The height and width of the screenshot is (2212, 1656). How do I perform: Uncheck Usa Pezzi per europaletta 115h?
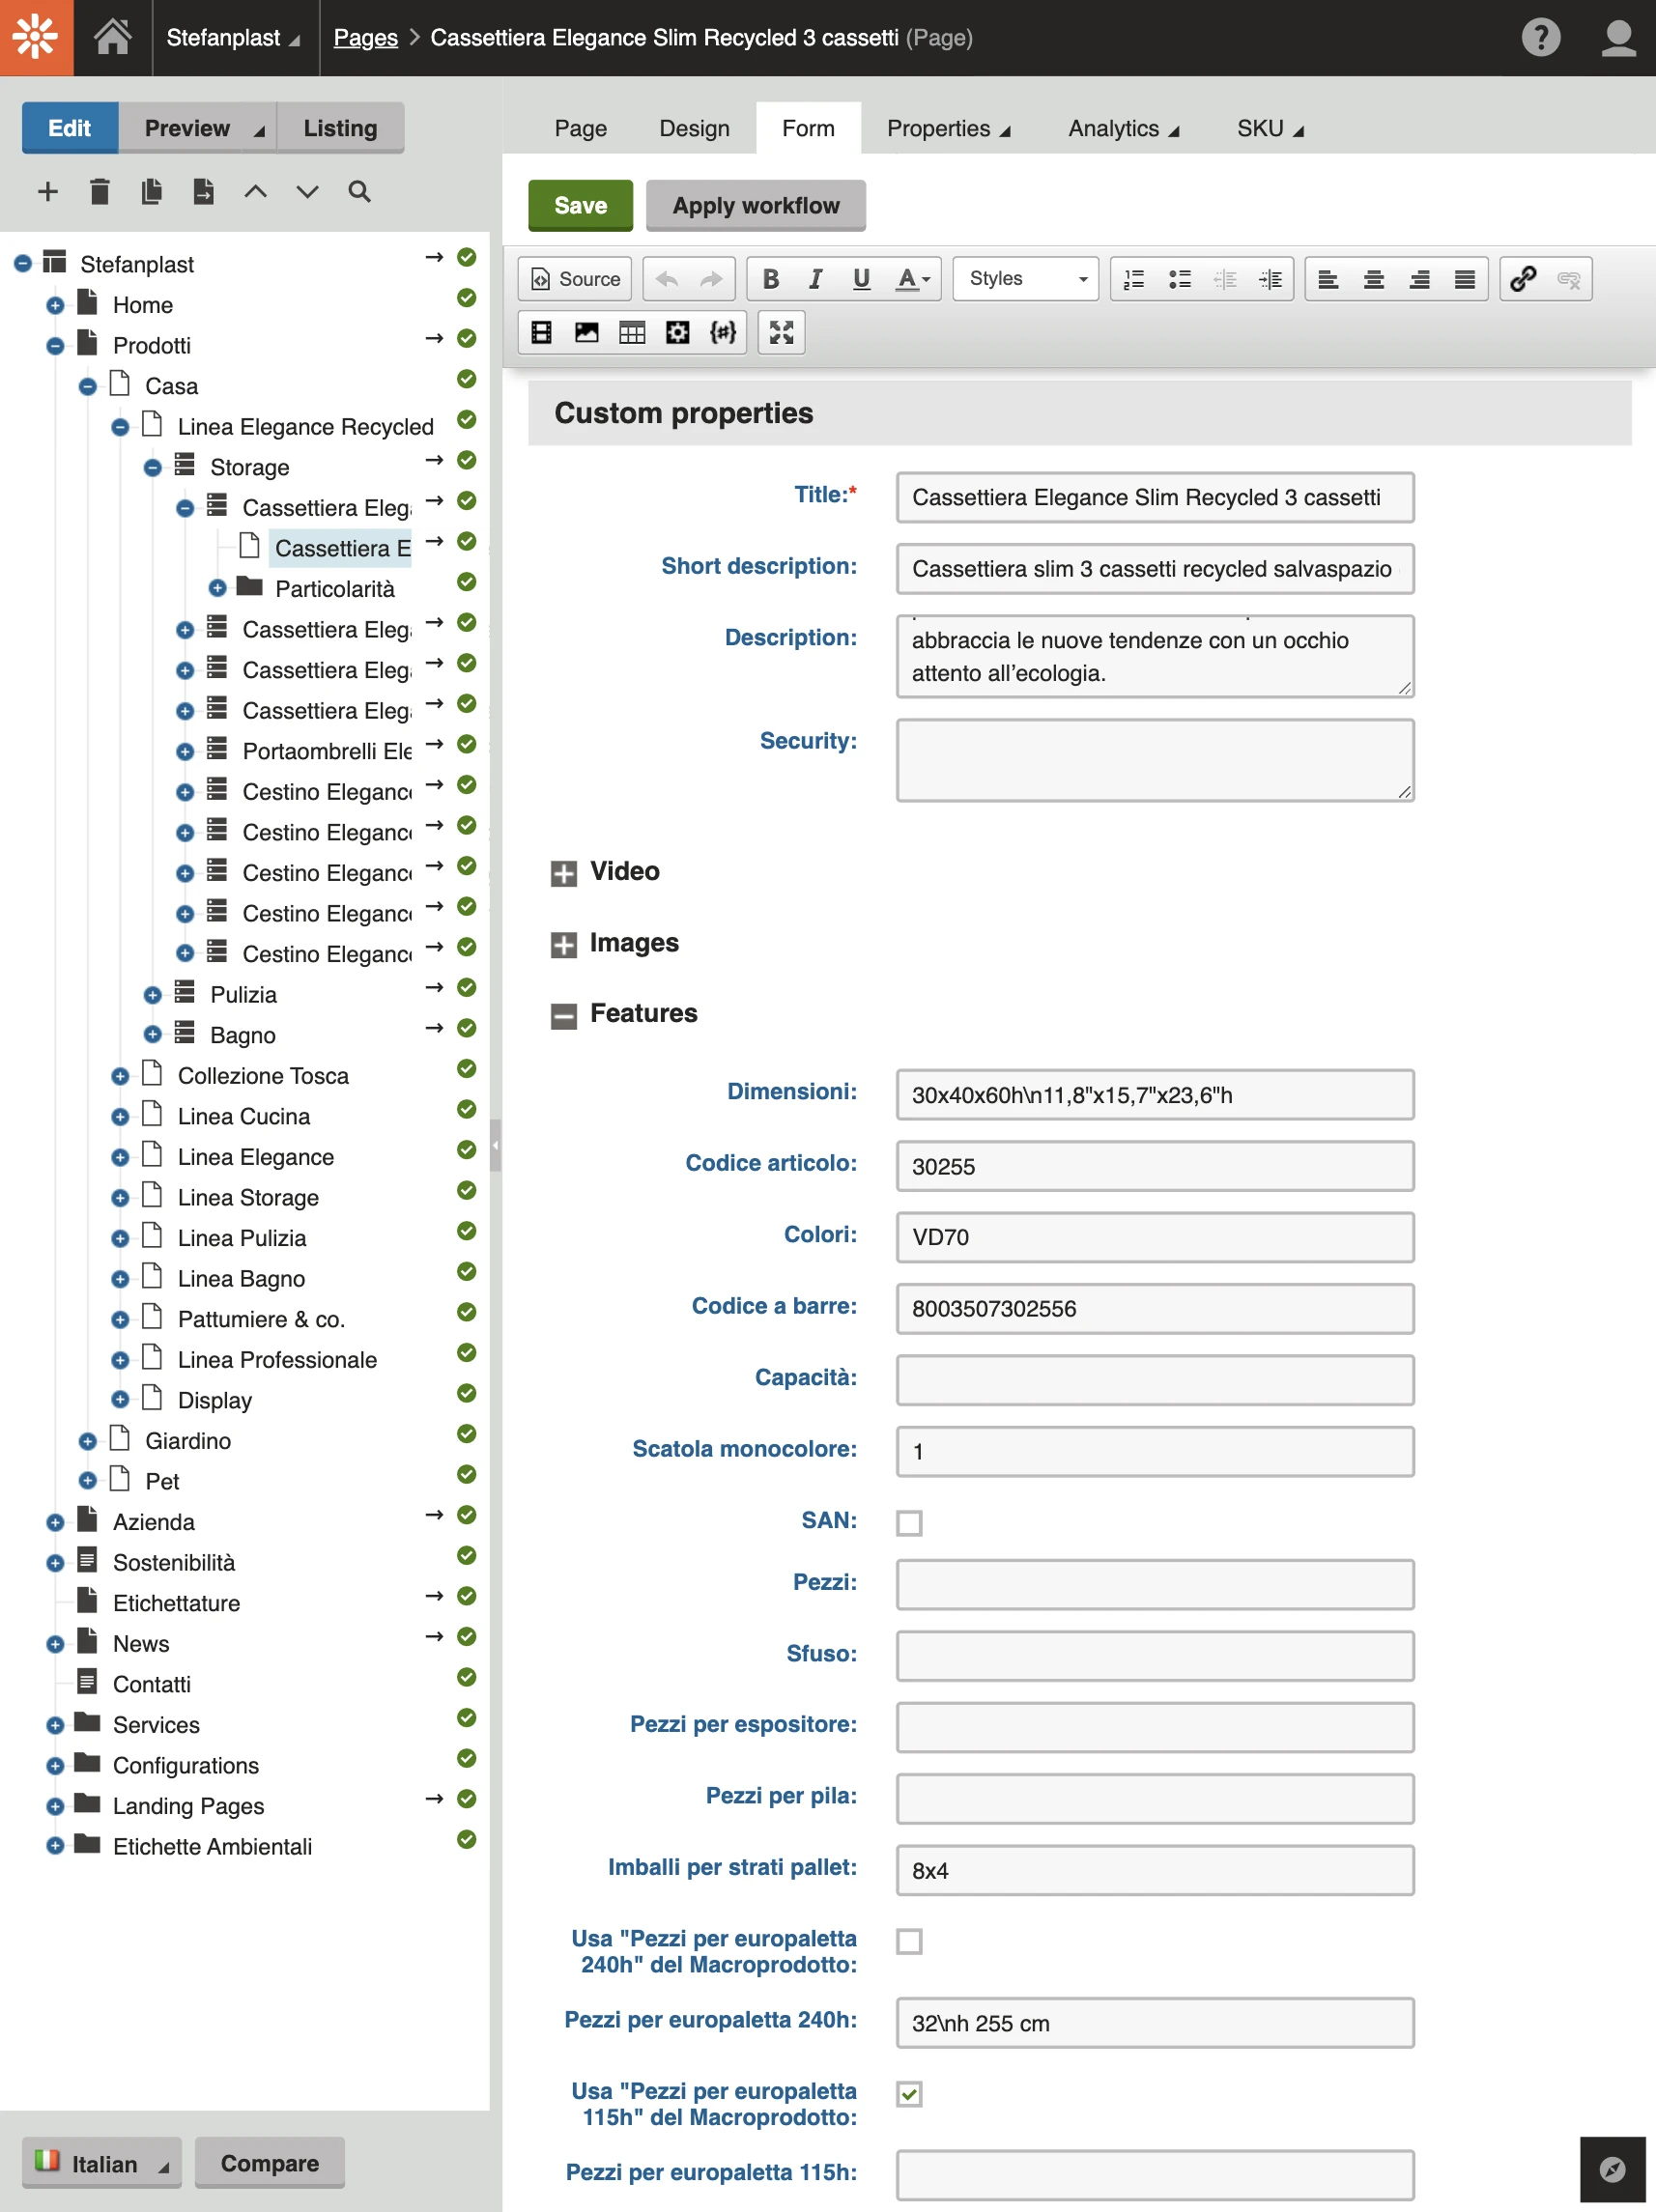[x=908, y=2093]
